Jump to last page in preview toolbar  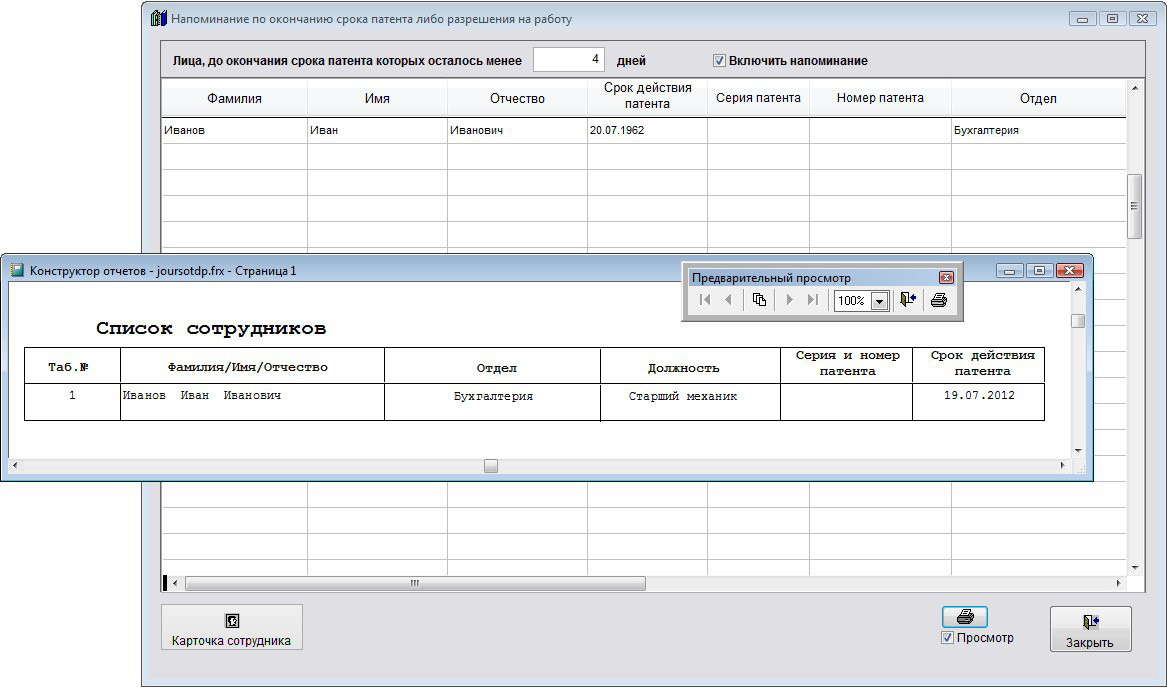point(813,300)
